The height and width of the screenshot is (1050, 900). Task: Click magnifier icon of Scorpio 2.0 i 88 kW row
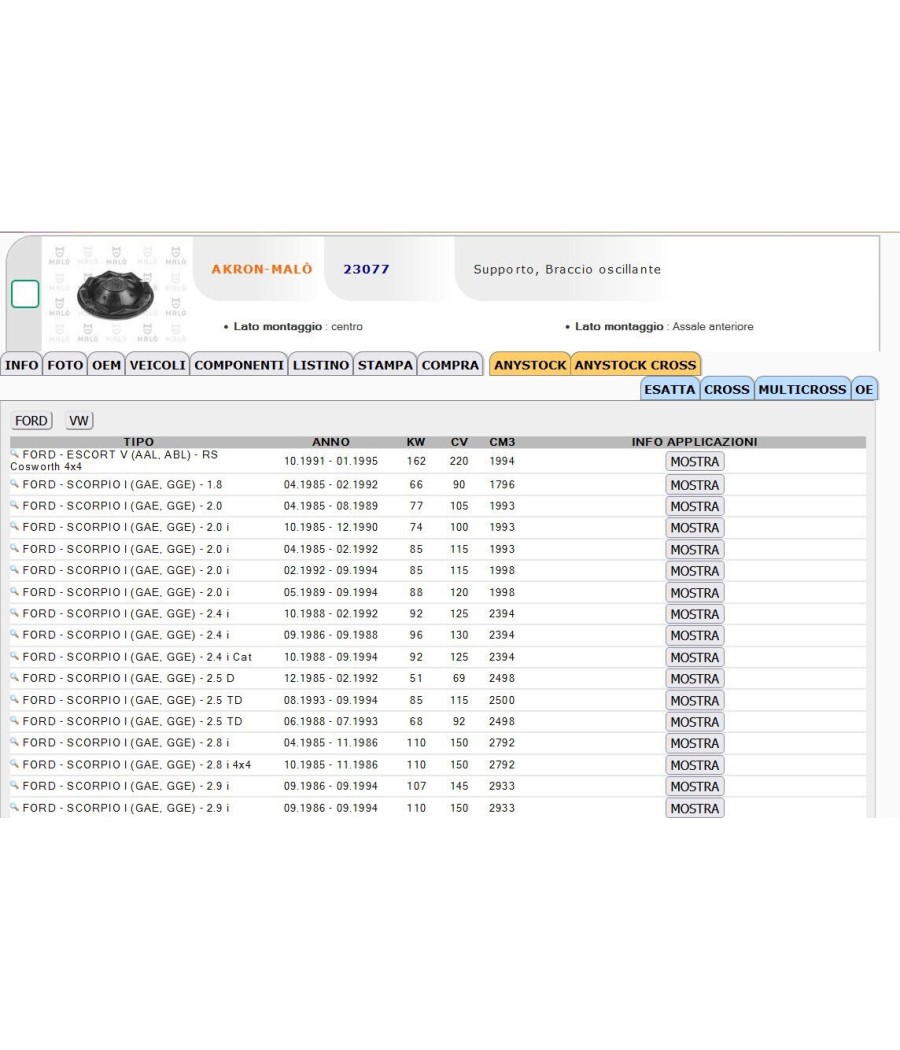pos(15,591)
